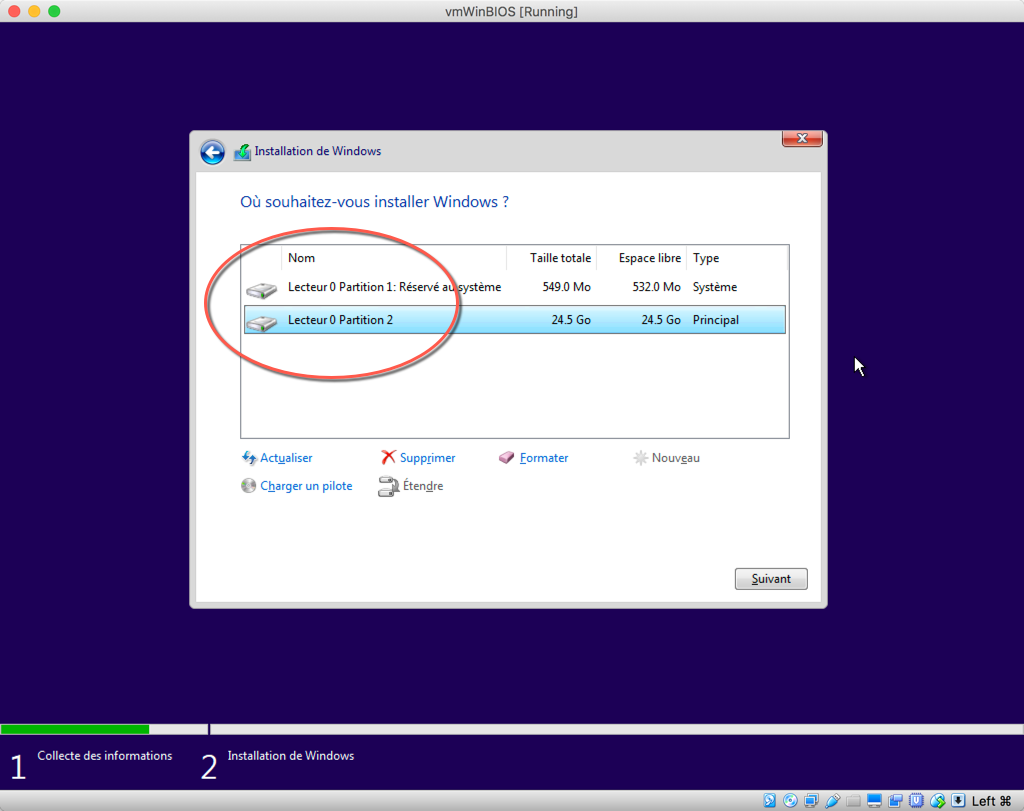Click the Nom column header

pyautogui.click(x=394, y=258)
